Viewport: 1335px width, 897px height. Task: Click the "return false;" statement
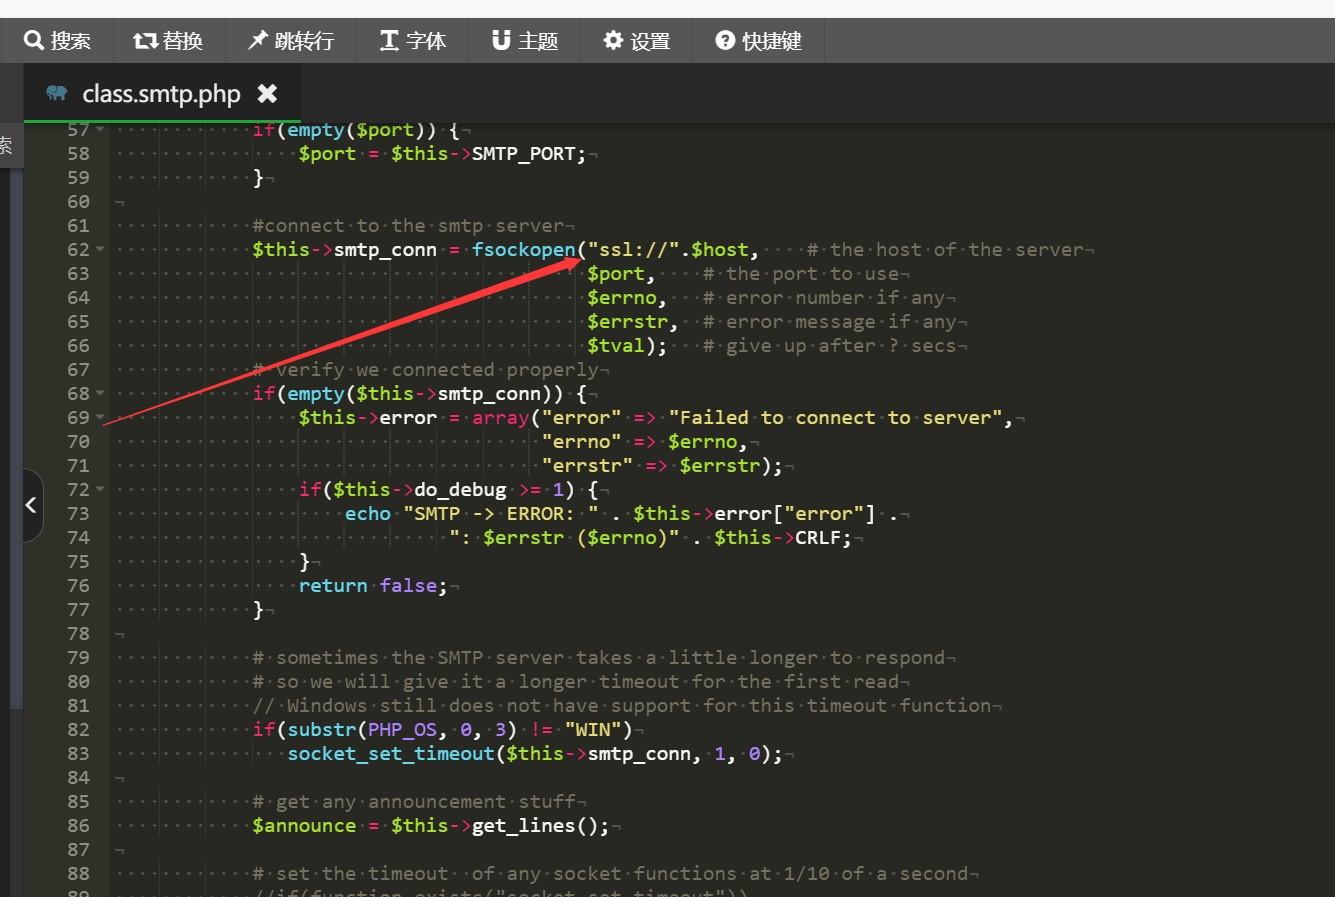(373, 586)
